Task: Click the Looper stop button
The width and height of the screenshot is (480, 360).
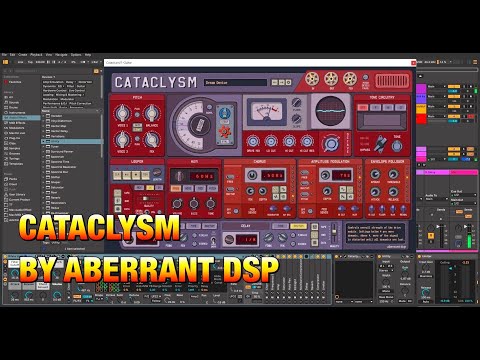Action: click(136, 175)
